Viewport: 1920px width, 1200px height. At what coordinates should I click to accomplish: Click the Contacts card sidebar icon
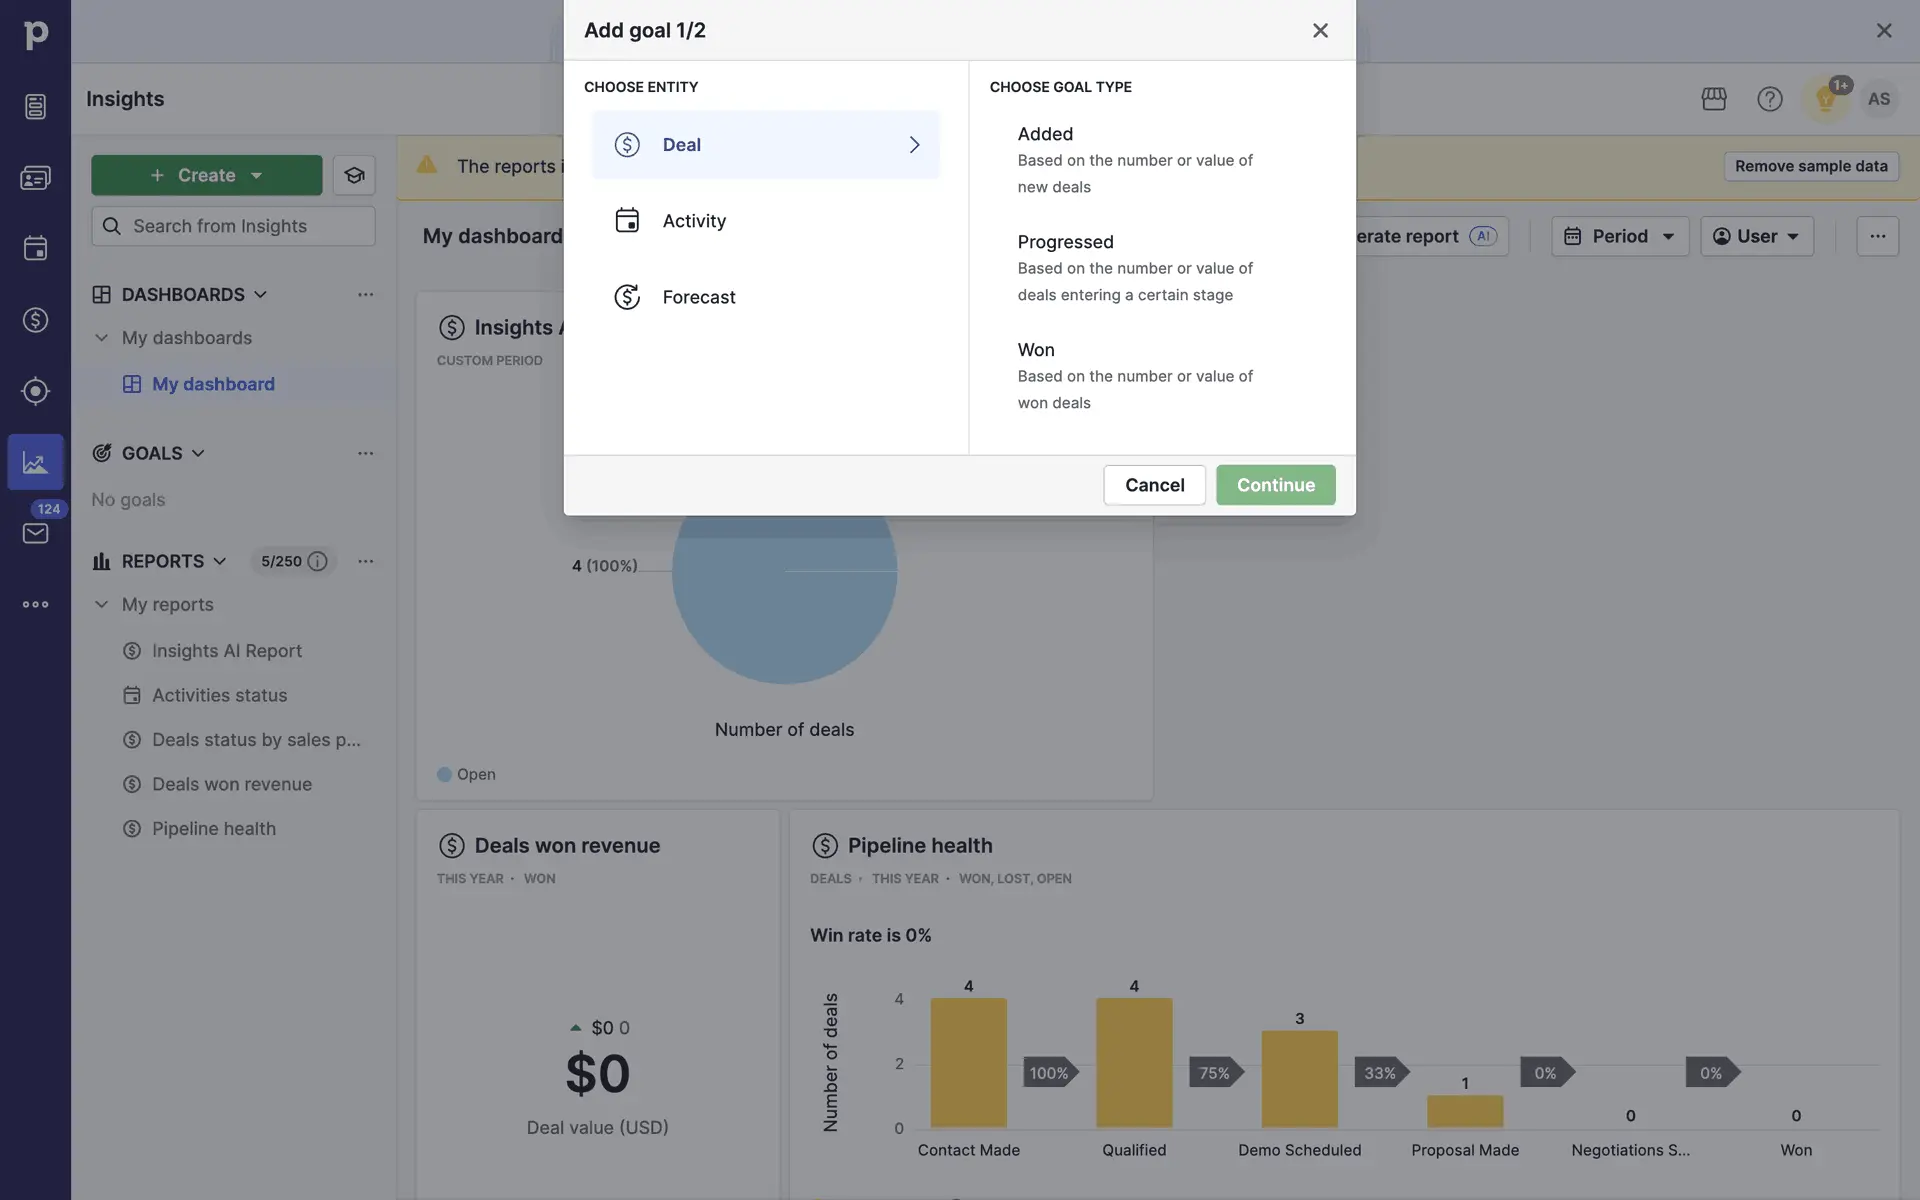tap(35, 178)
